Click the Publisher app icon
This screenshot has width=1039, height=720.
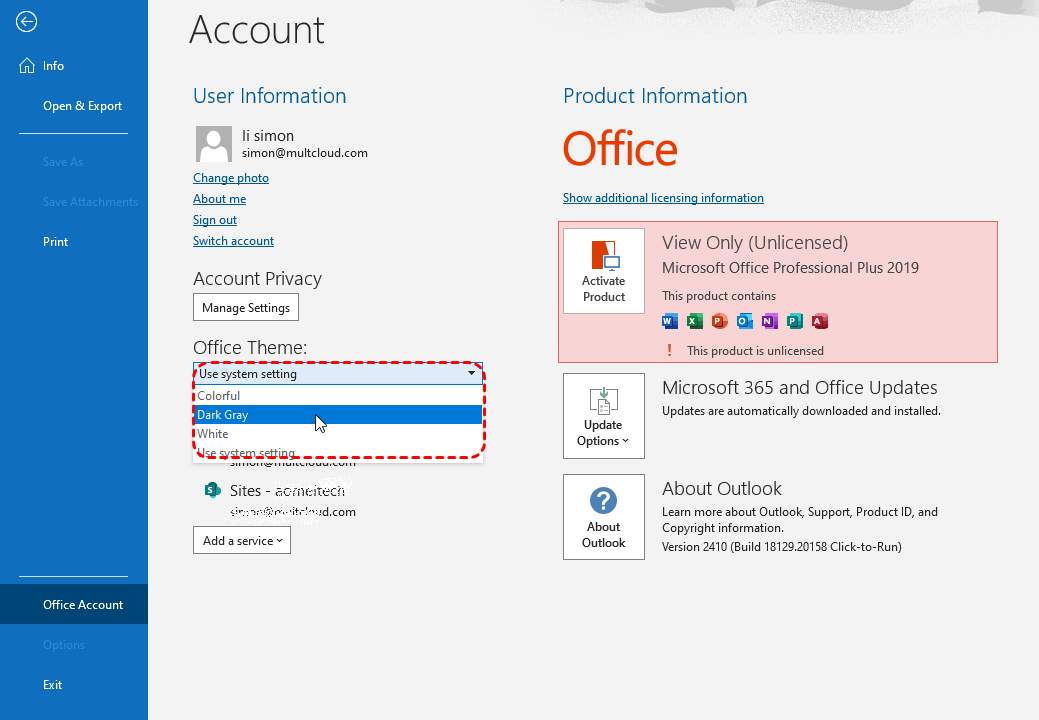coord(794,322)
